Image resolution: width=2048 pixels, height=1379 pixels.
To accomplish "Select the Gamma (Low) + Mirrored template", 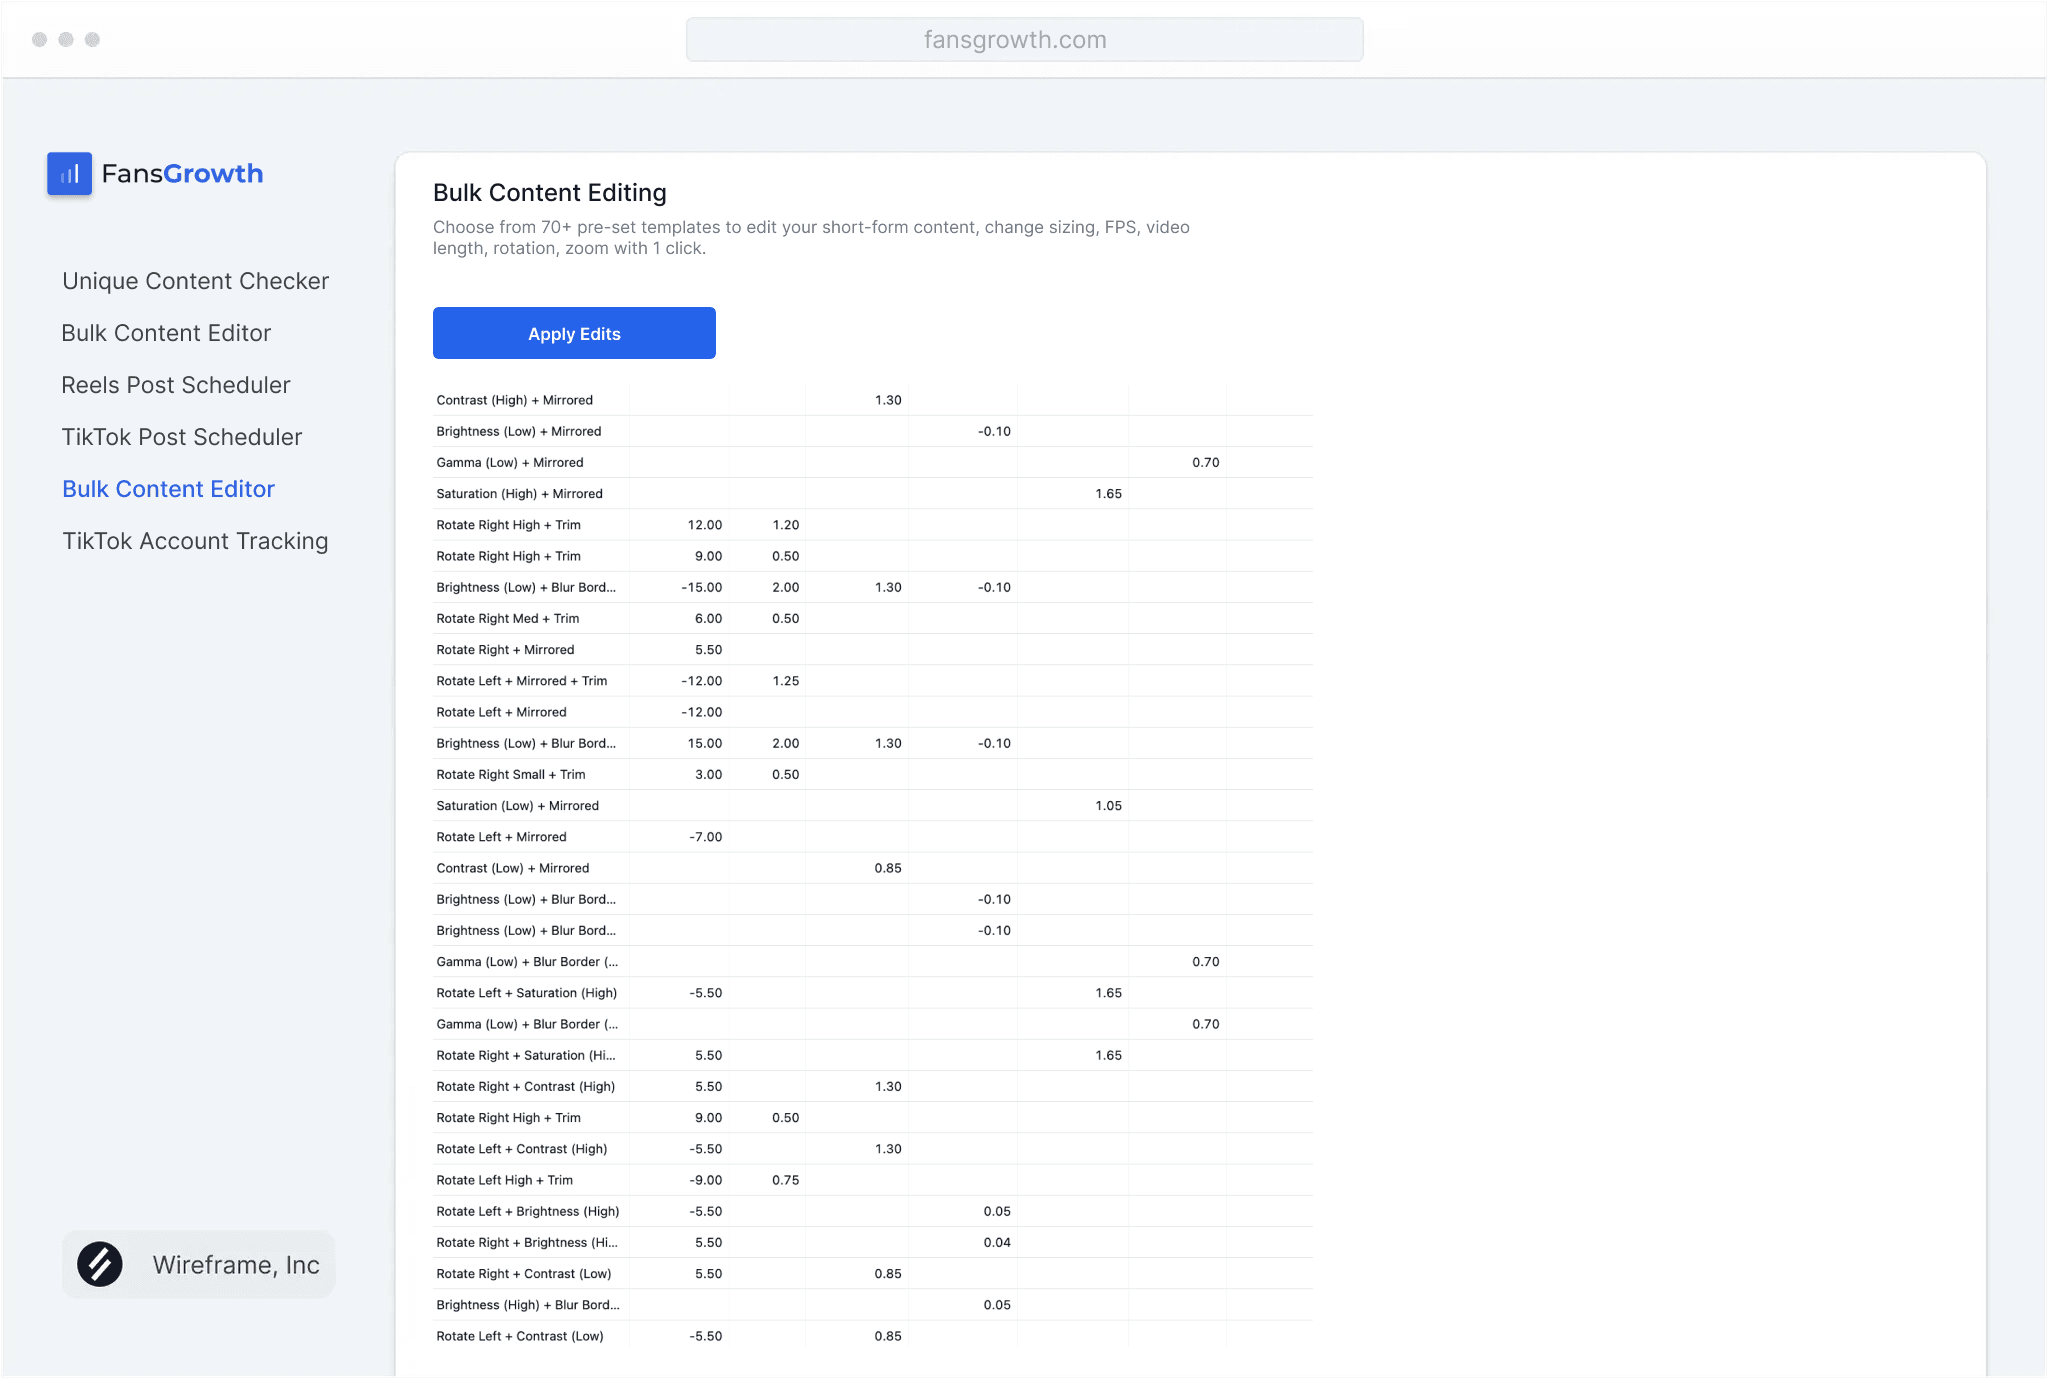I will [510, 463].
